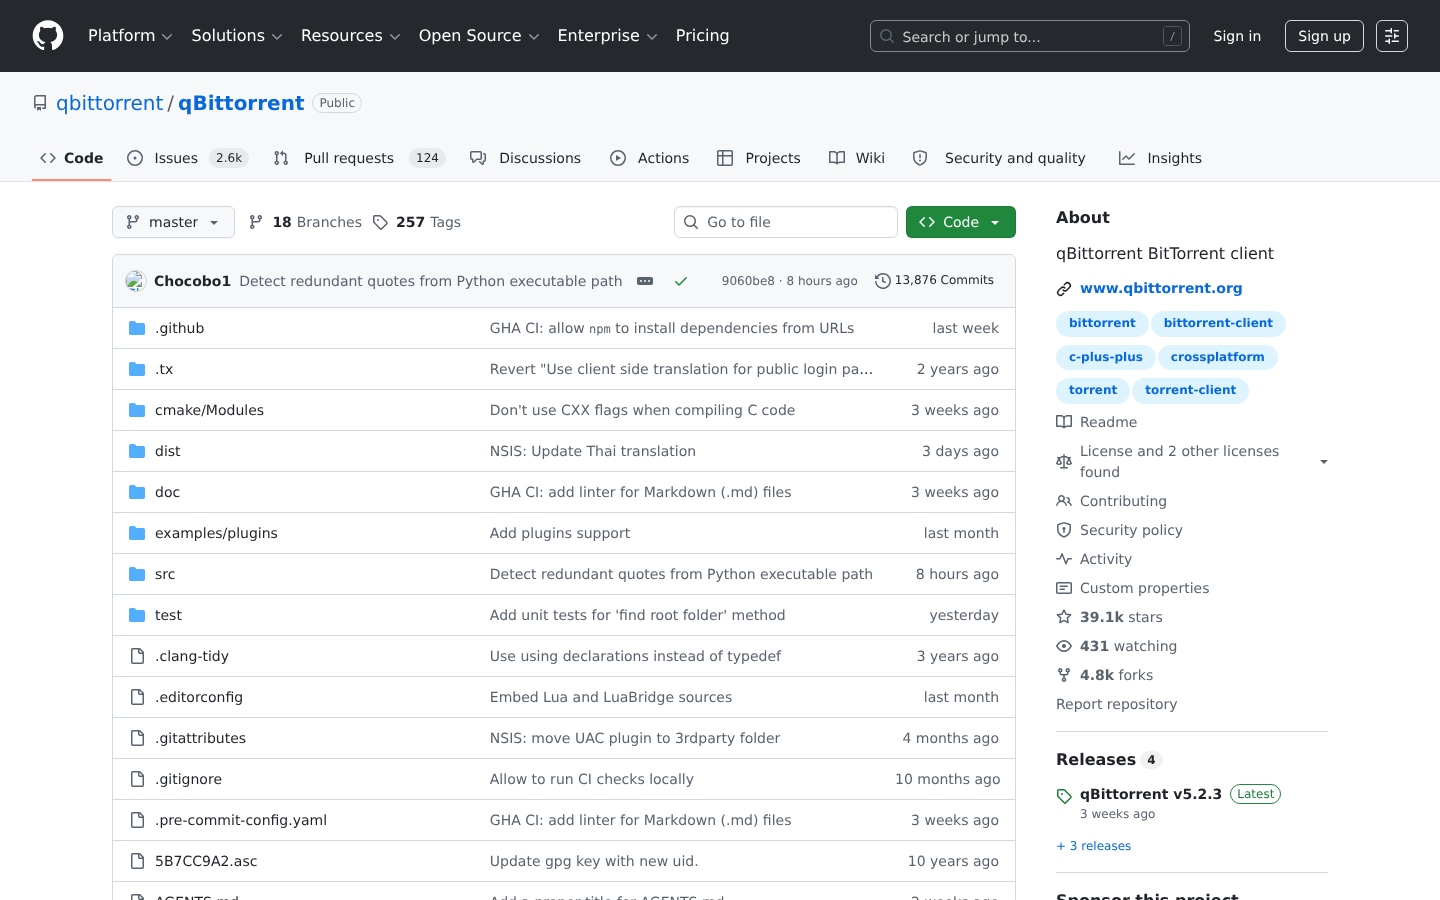Click the cmake/Modules folder icon

click(137, 410)
